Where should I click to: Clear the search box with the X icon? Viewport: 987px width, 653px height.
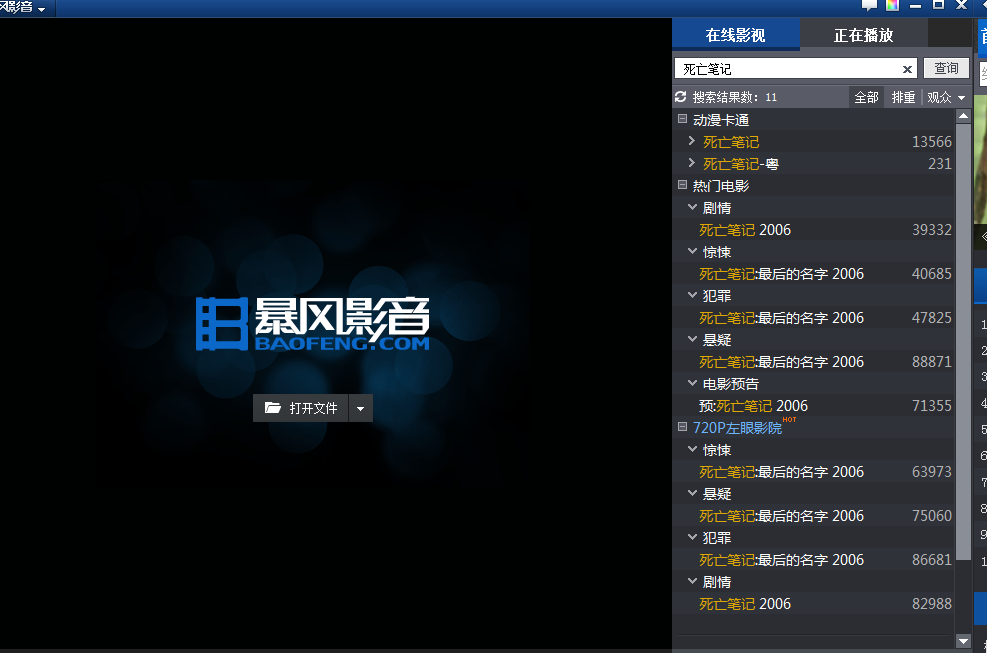coord(908,69)
